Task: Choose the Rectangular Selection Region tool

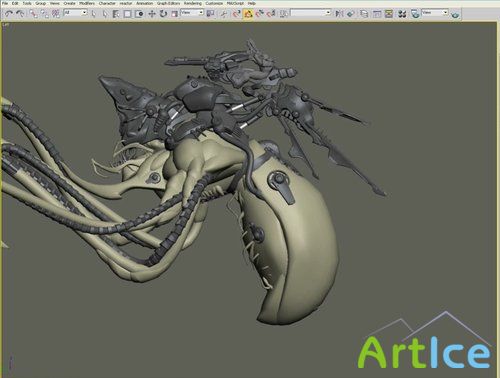Action: point(128,14)
